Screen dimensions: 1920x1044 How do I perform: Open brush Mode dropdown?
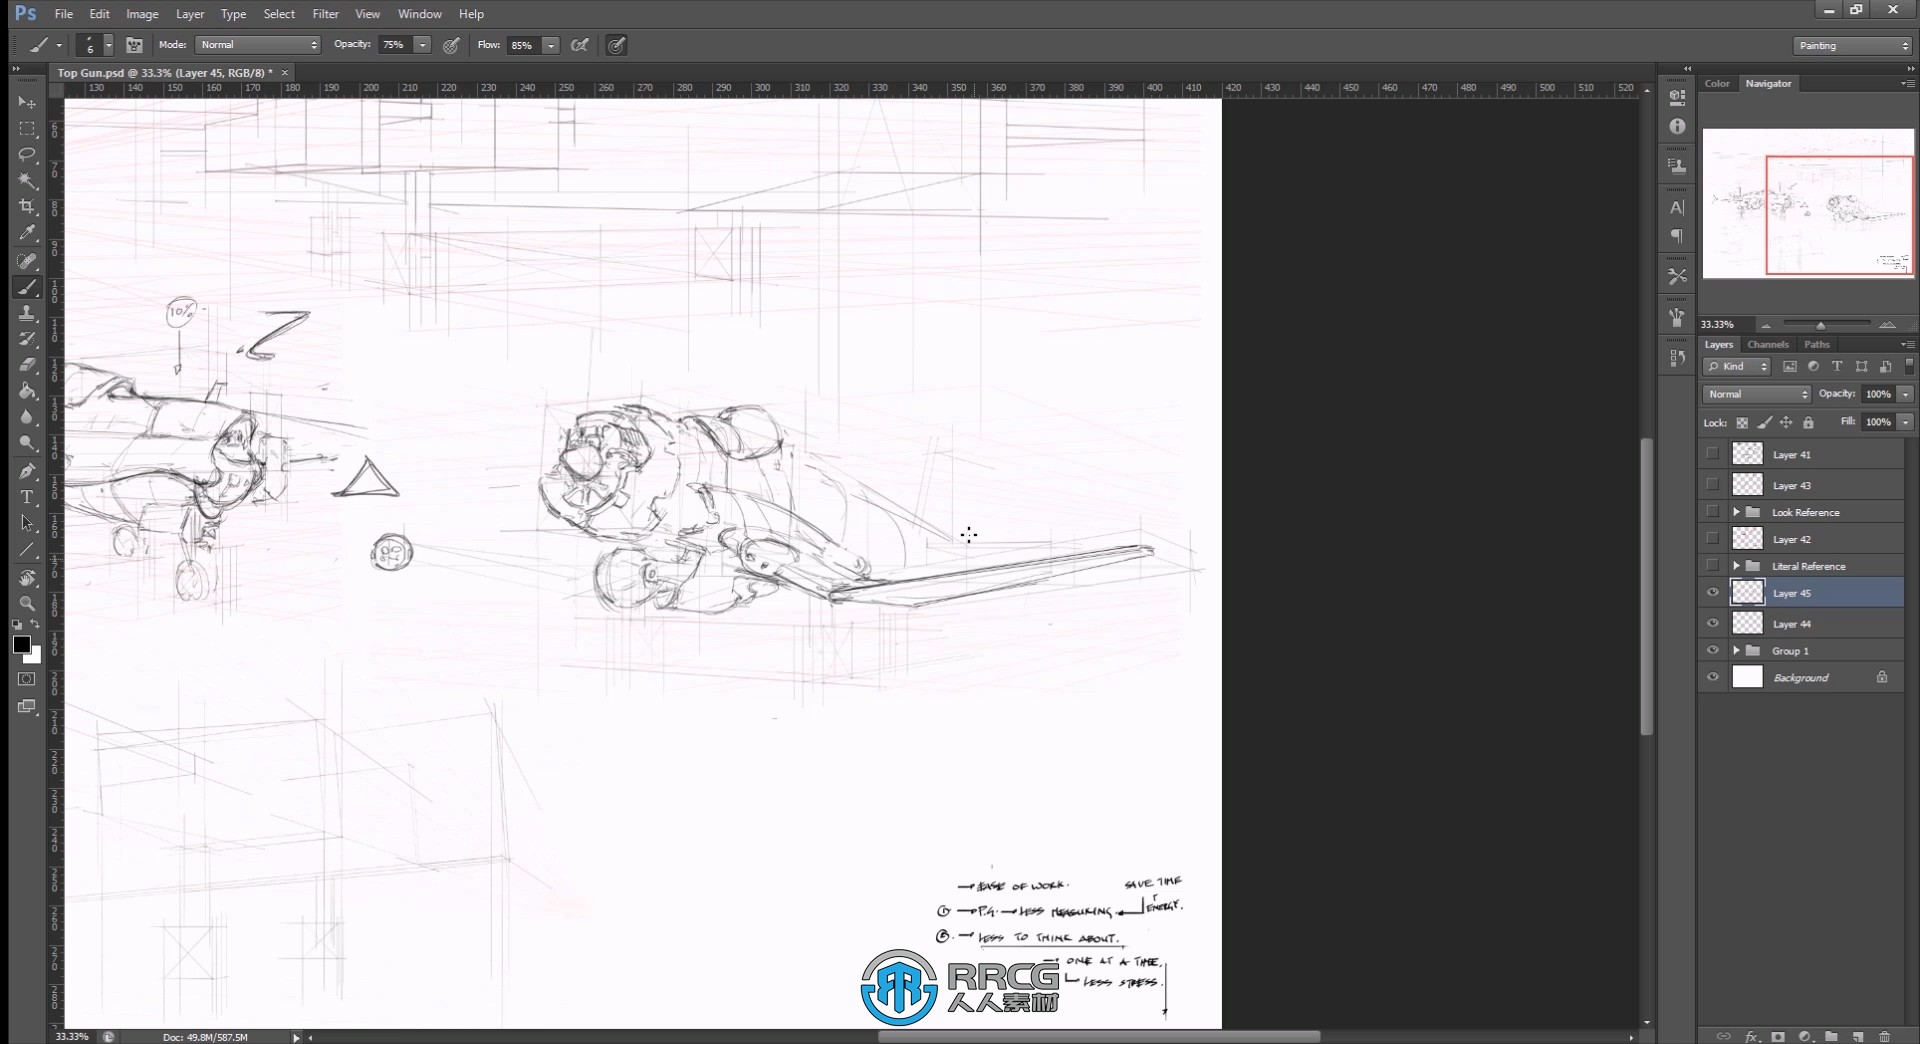(258, 45)
